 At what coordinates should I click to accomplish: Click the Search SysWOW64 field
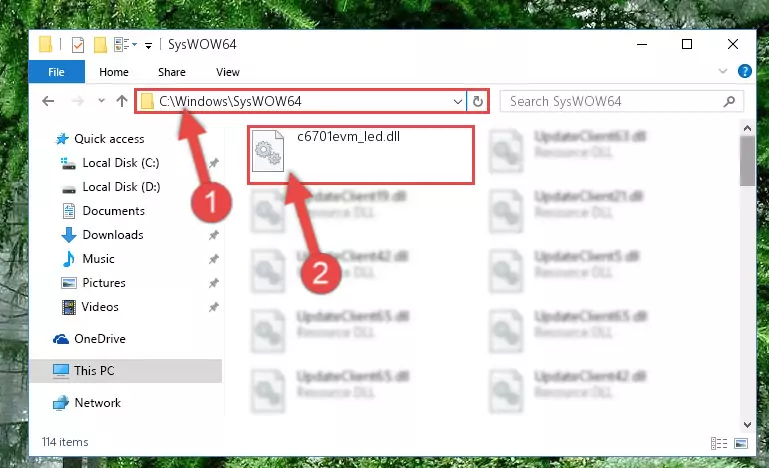[x=621, y=102]
